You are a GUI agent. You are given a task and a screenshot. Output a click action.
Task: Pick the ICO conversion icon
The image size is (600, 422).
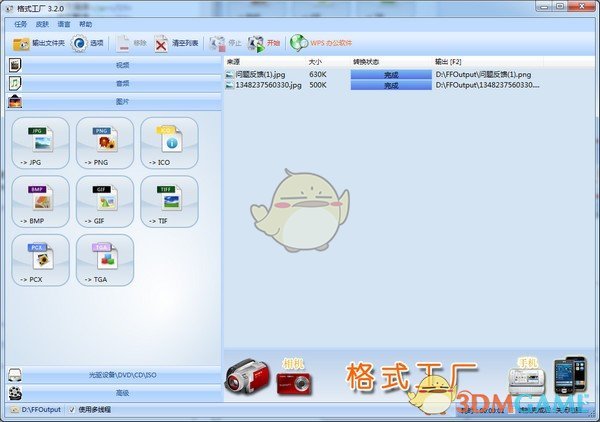click(x=168, y=142)
